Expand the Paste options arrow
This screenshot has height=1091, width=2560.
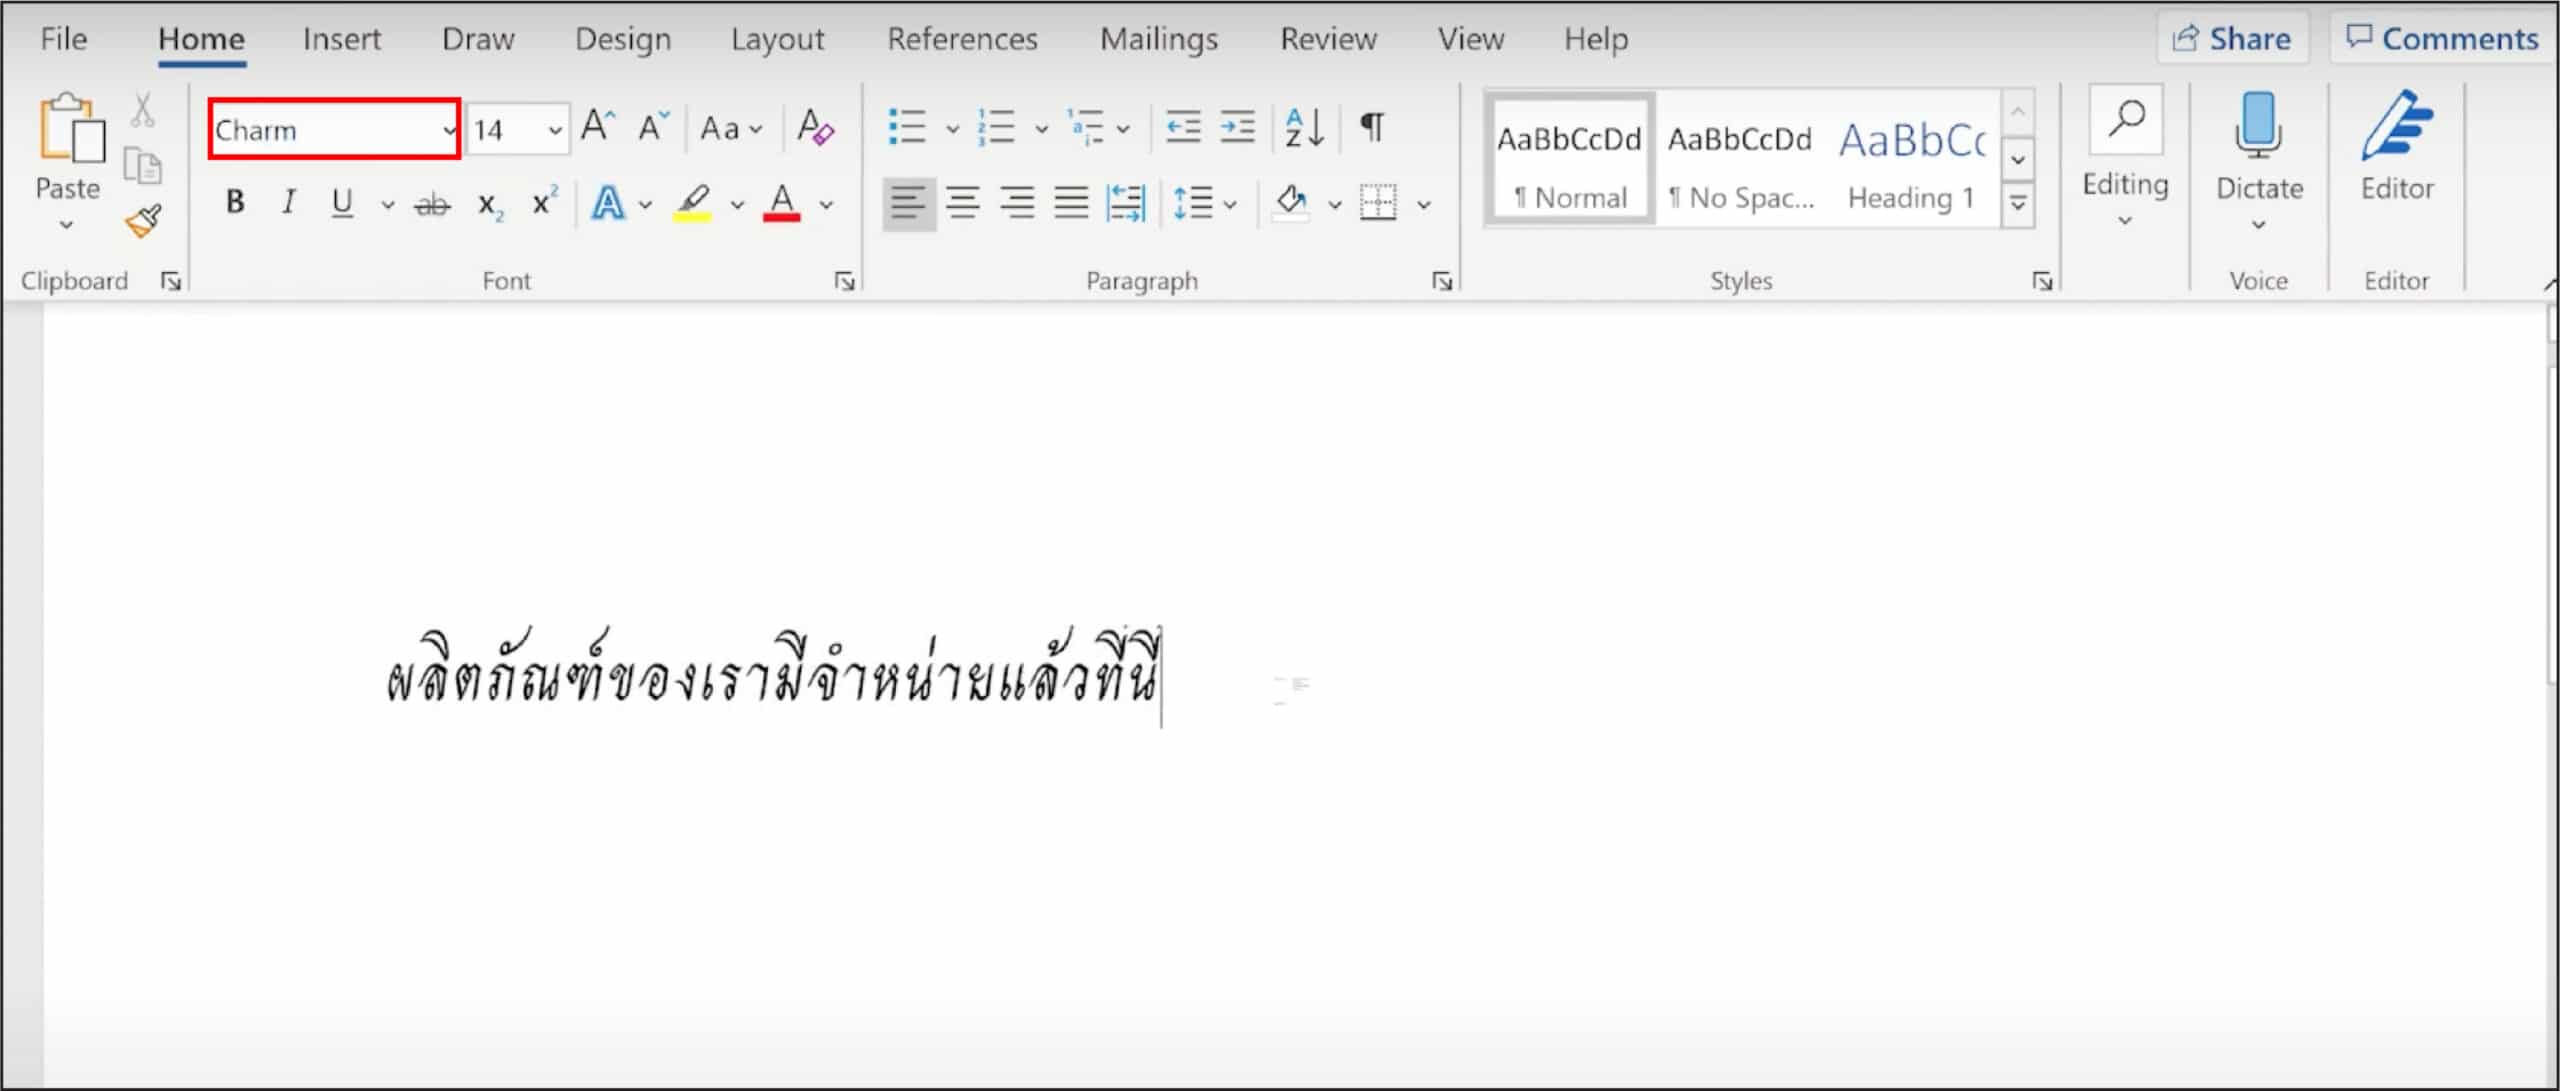[66, 225]
